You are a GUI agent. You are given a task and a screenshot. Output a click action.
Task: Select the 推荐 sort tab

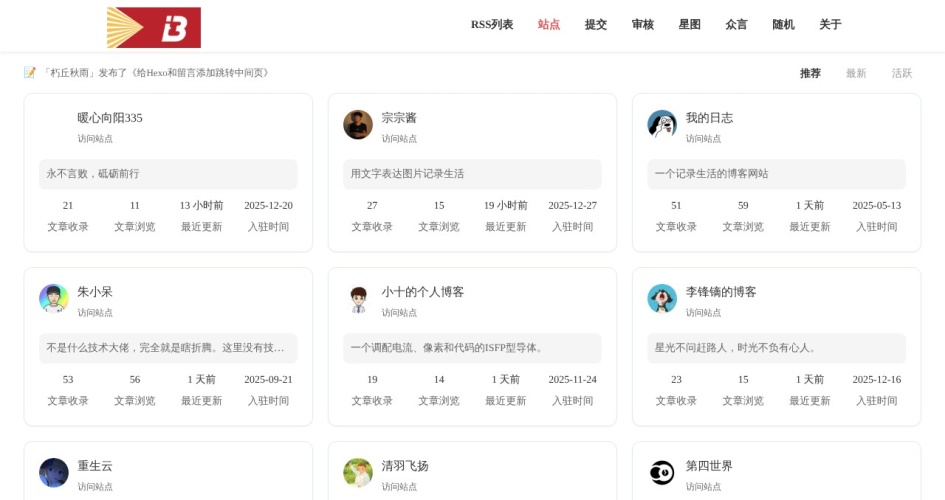click(x=810, y=73)
